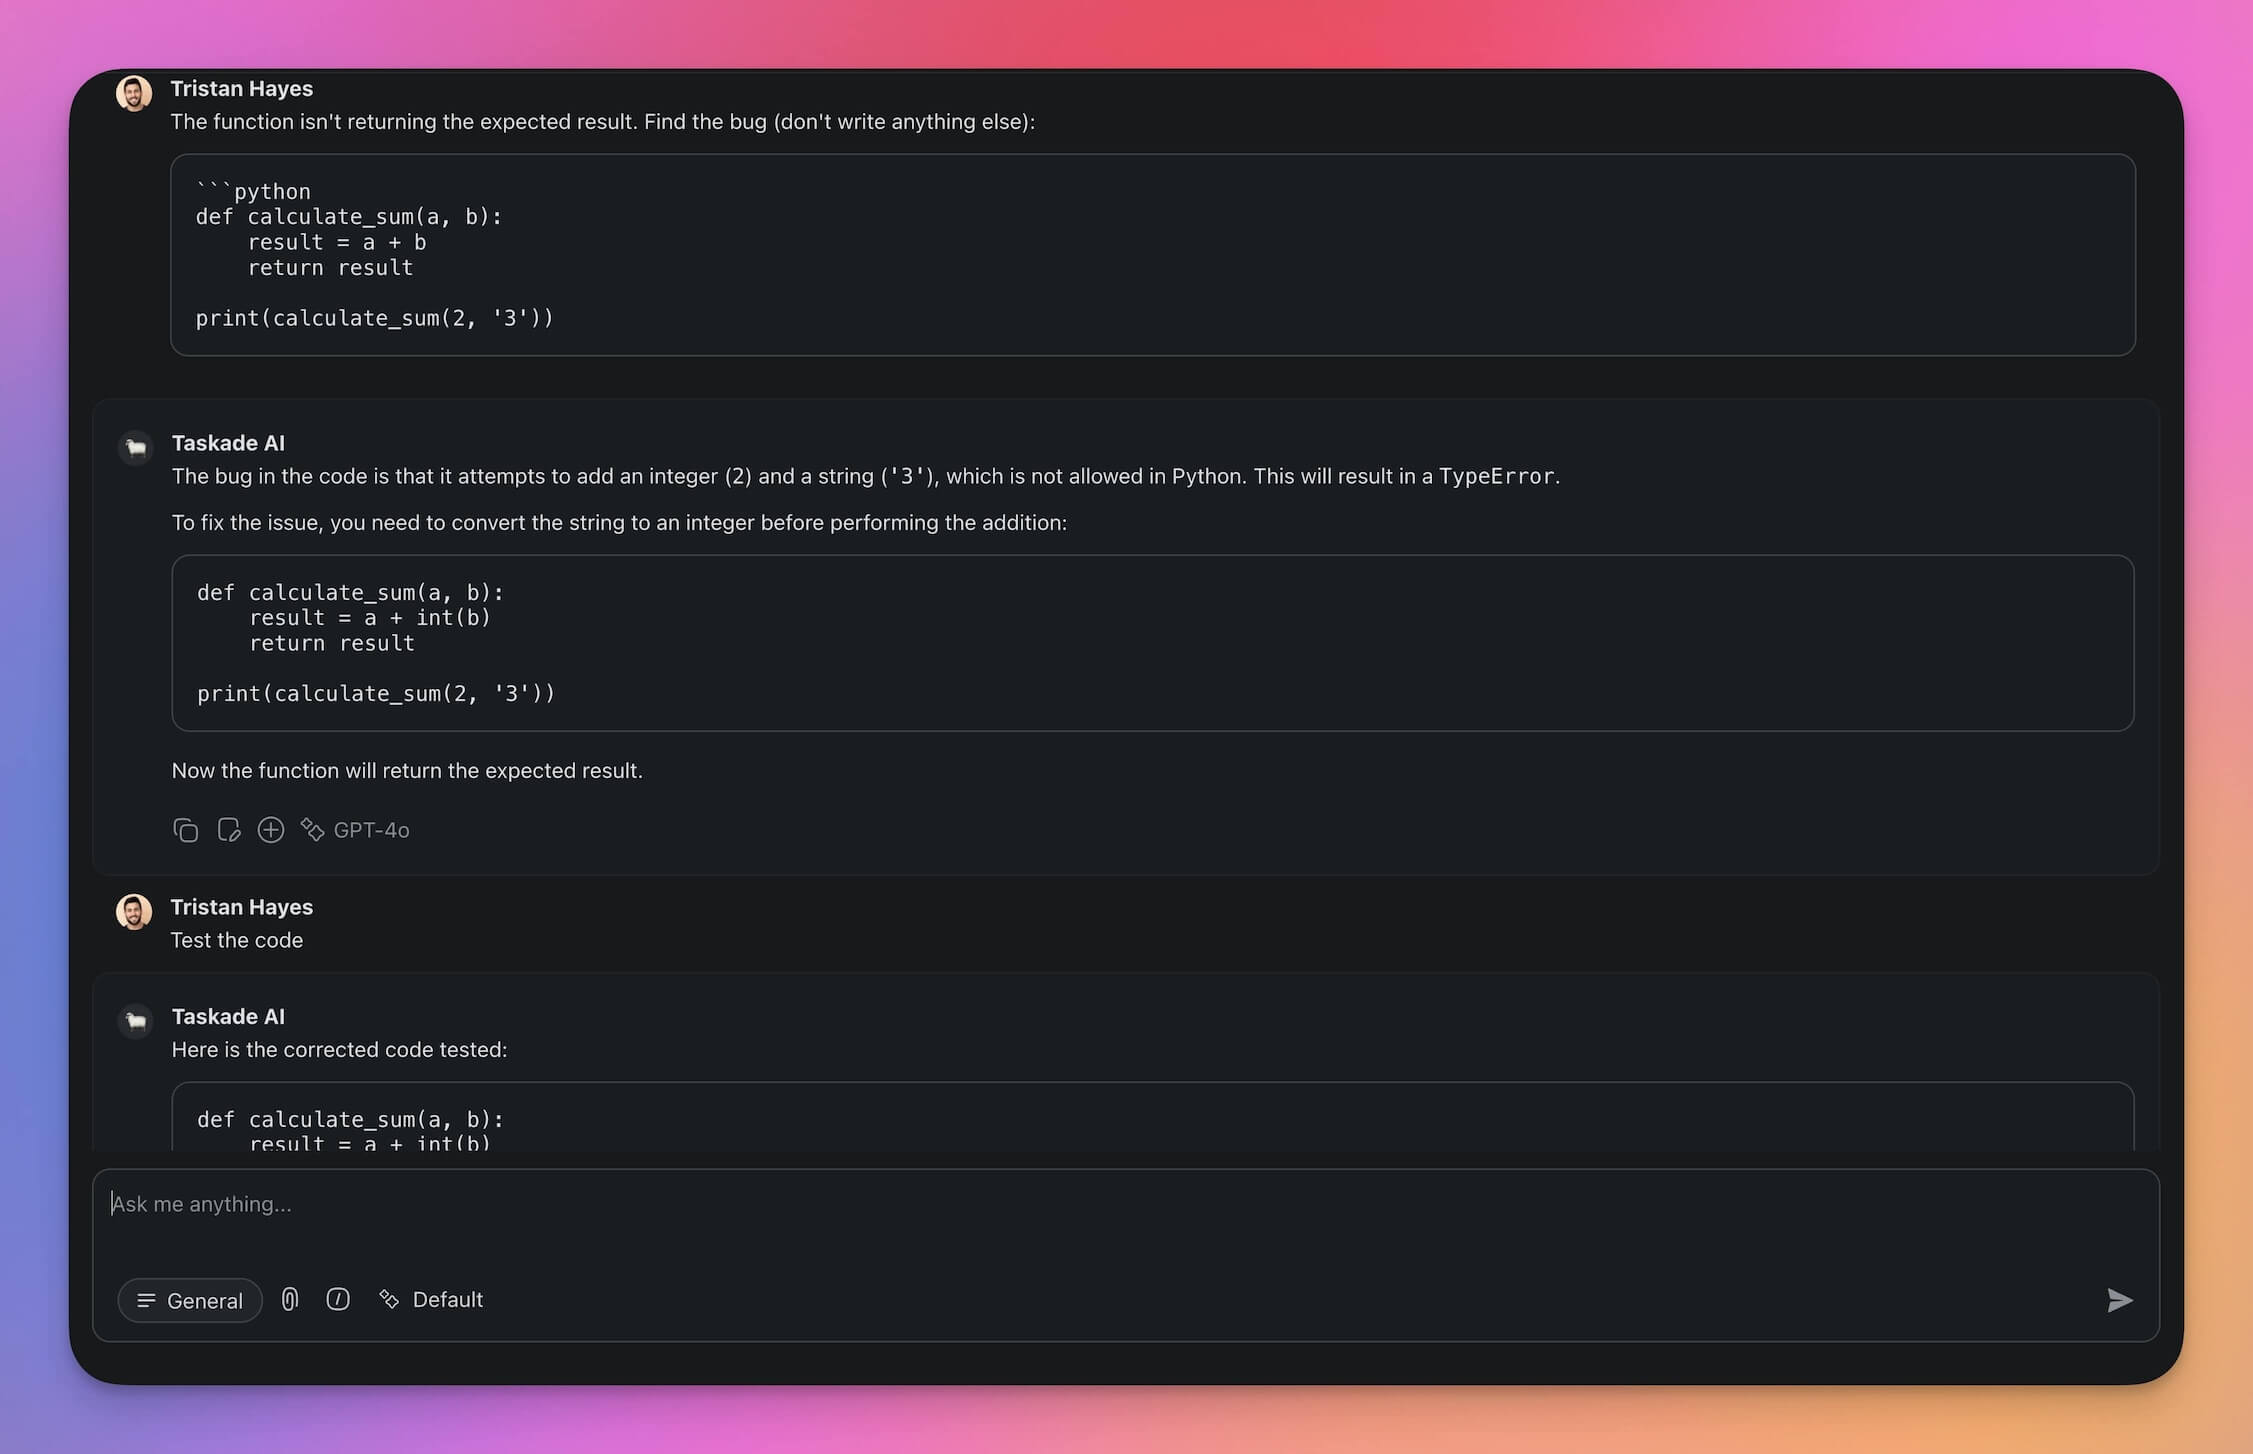Add the AI response via the plus icon
Image resolution: width=2253 pixels, height=1454 pixels.
pyautogui.click(x=270, y=830)
